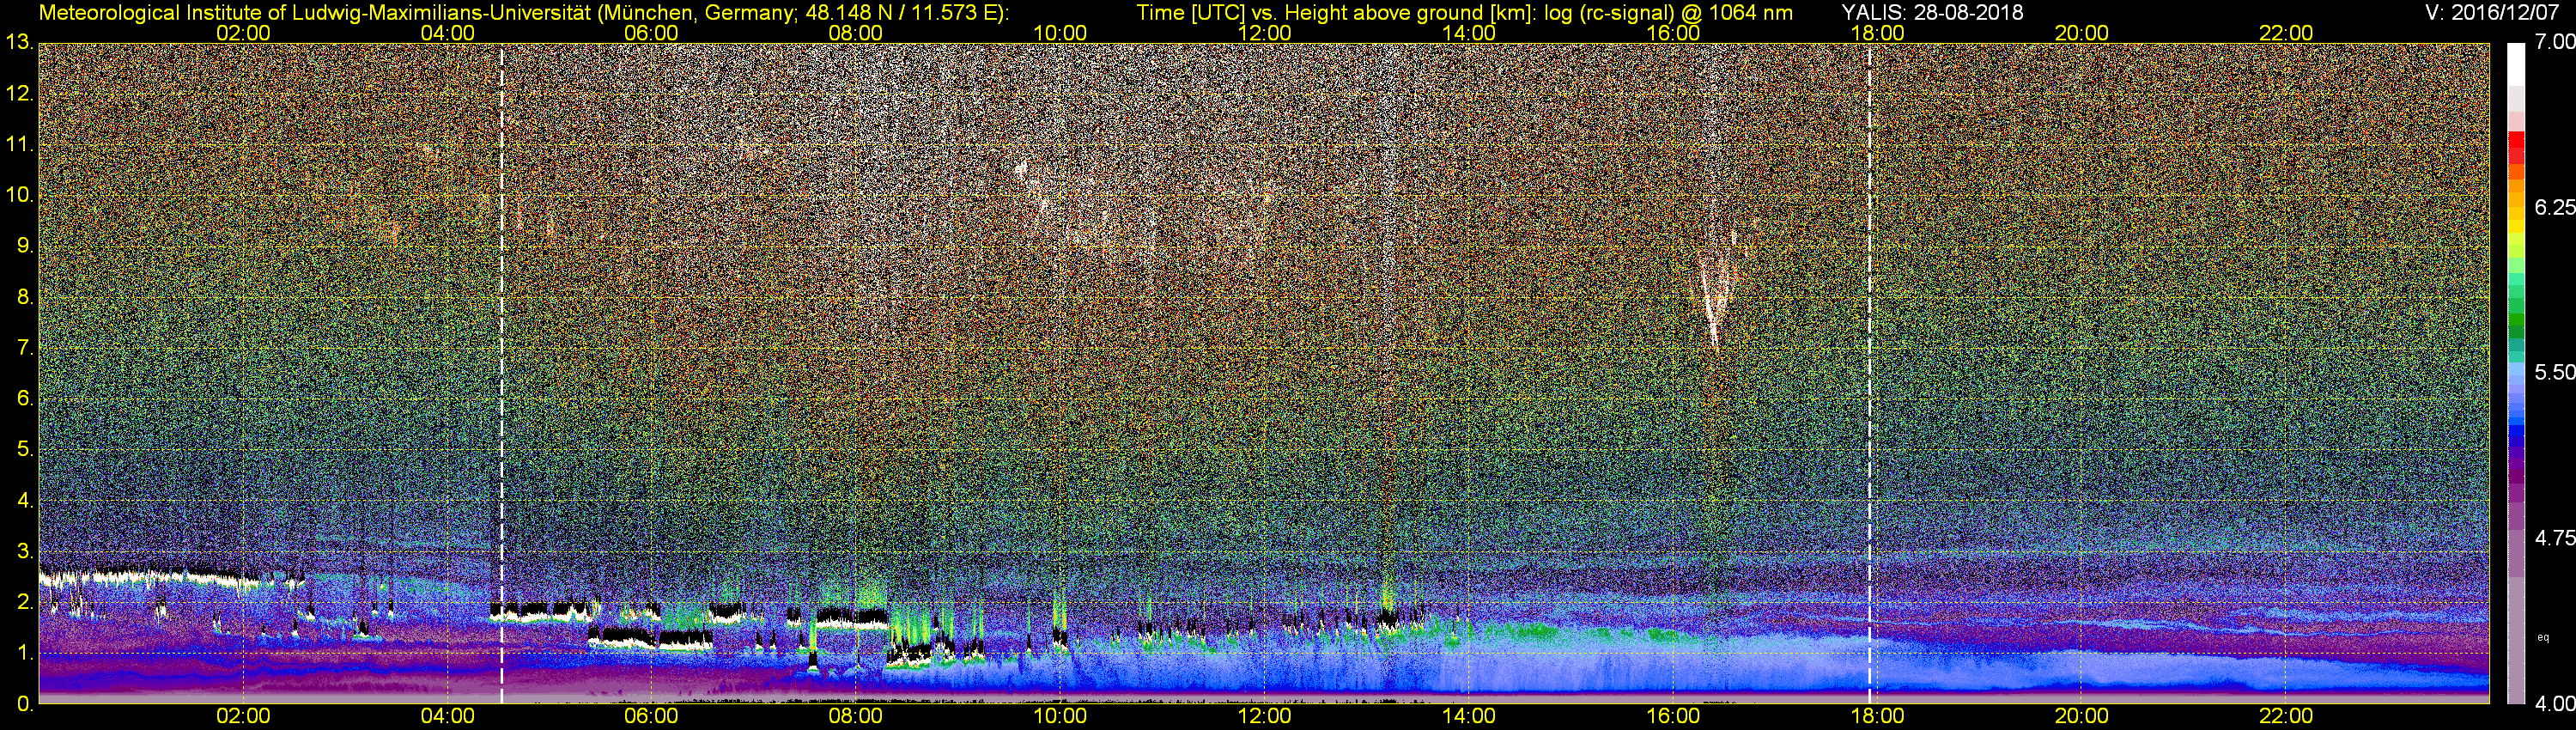Click the height axis label 8

tap(25, 297)
